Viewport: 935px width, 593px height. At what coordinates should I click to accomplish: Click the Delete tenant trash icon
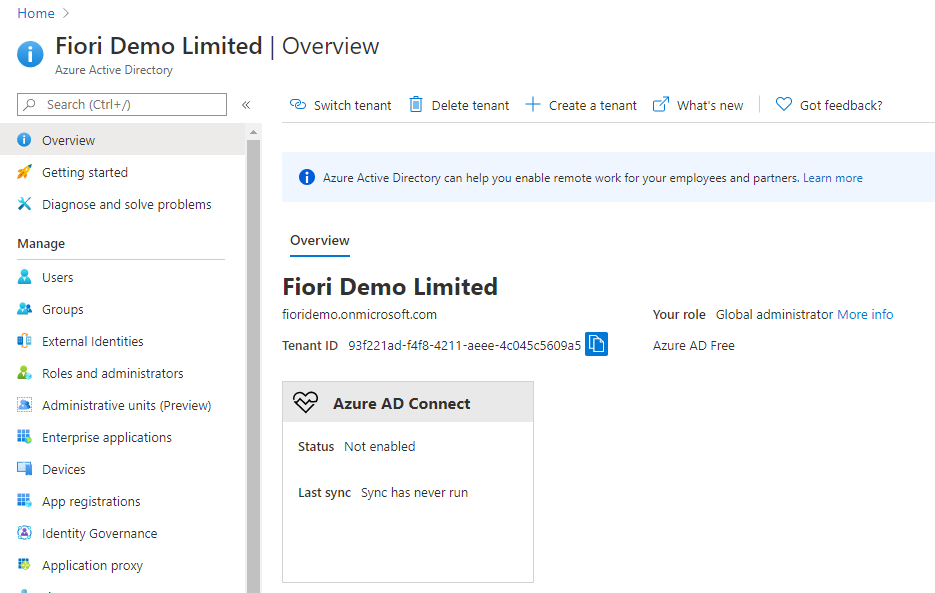[416, 104]
